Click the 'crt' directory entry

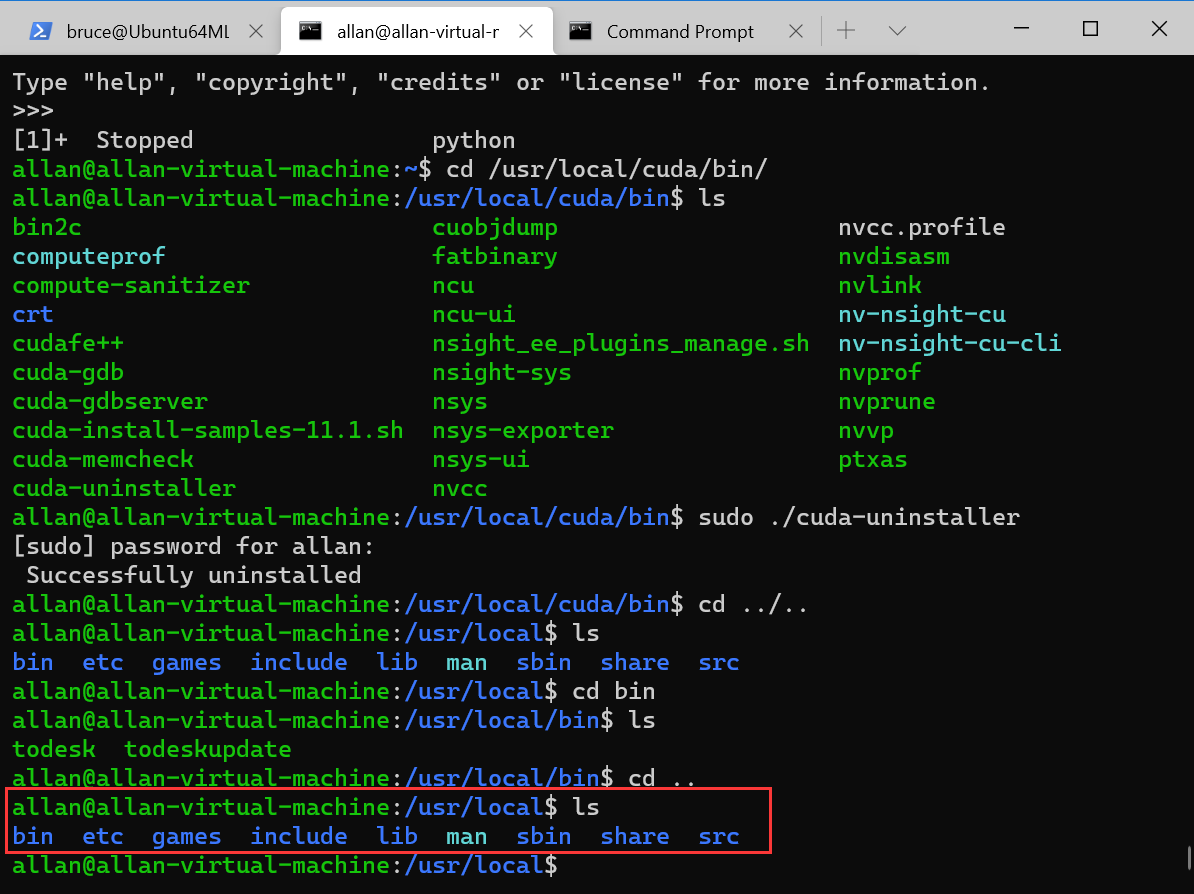(x=33, y=314)
